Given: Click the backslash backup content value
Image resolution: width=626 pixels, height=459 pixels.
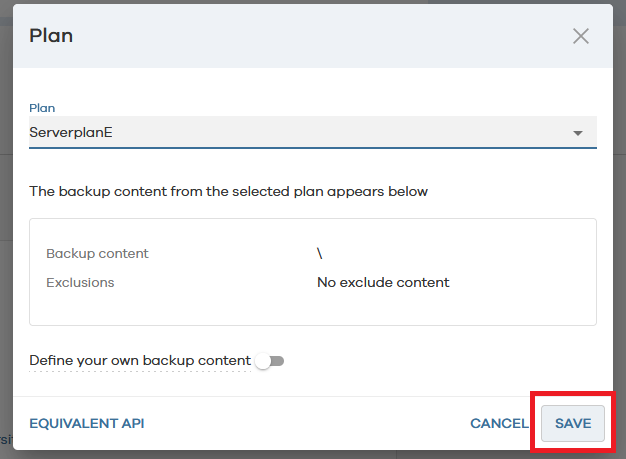Looking at the screenshot, I should (319, 253).
